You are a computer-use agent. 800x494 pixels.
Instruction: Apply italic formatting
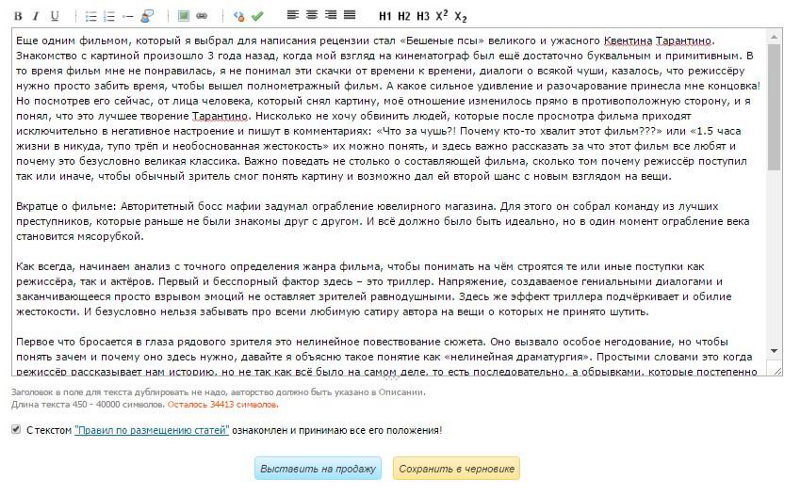(35, 16)
